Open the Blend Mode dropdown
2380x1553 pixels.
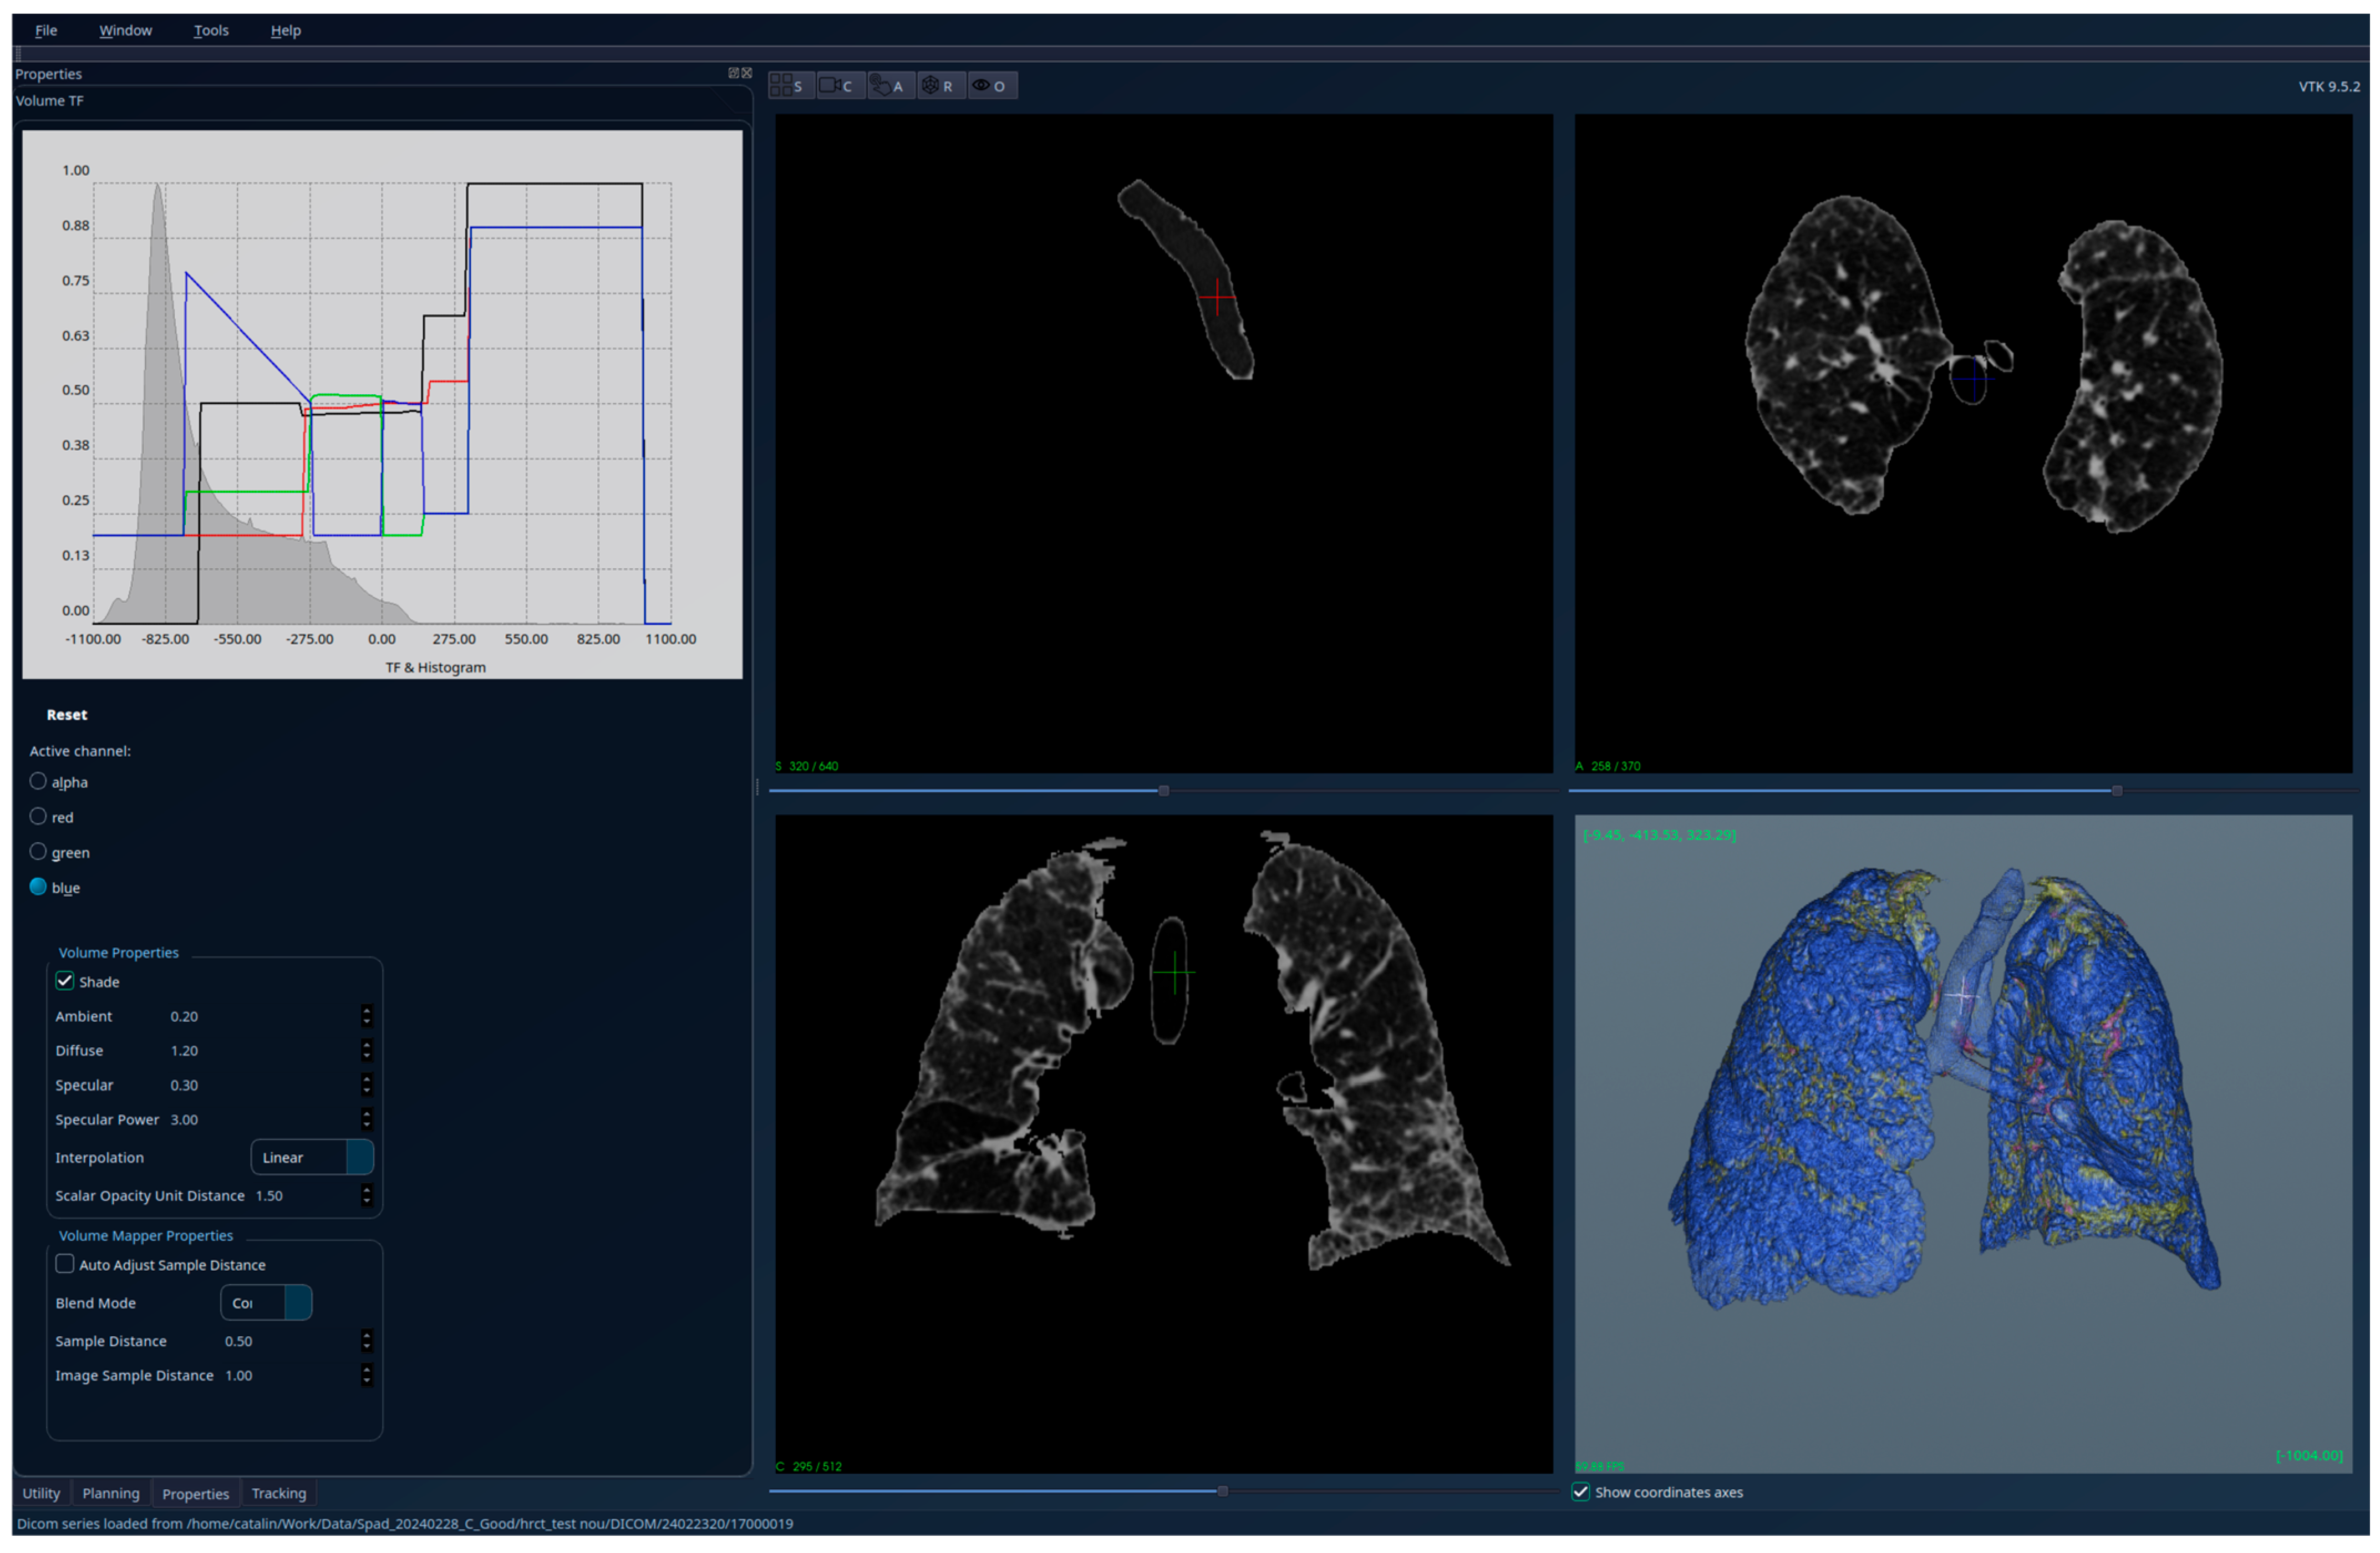click(x=266, y=1303)
